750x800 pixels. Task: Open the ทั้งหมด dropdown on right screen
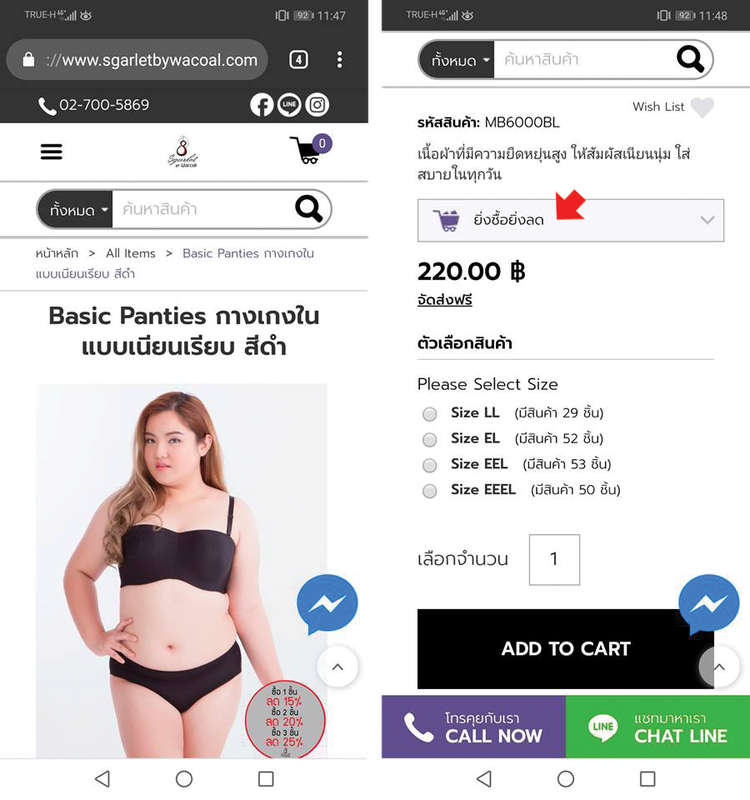[x=457, y=60]
